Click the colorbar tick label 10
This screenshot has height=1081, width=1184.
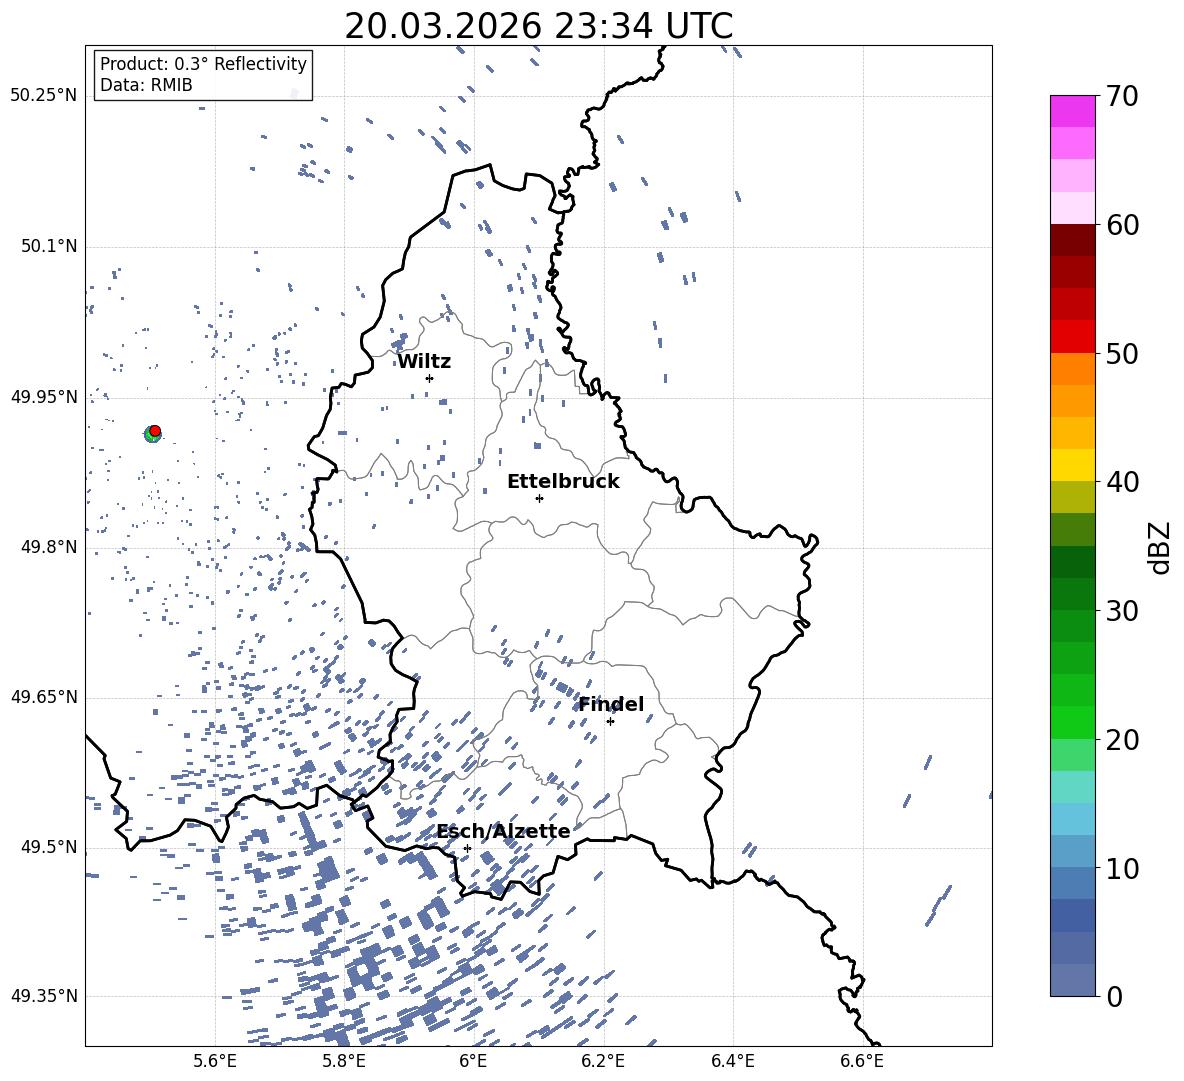point(1122,868)
